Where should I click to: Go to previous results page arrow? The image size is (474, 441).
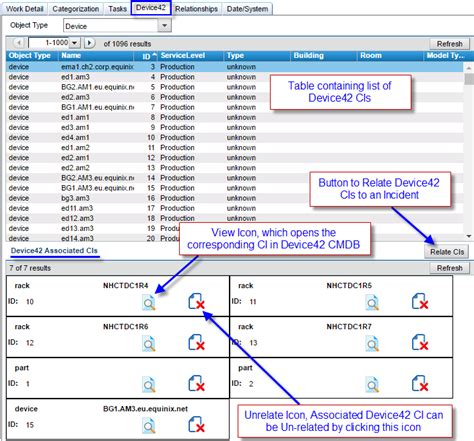[x=19, y=43]
